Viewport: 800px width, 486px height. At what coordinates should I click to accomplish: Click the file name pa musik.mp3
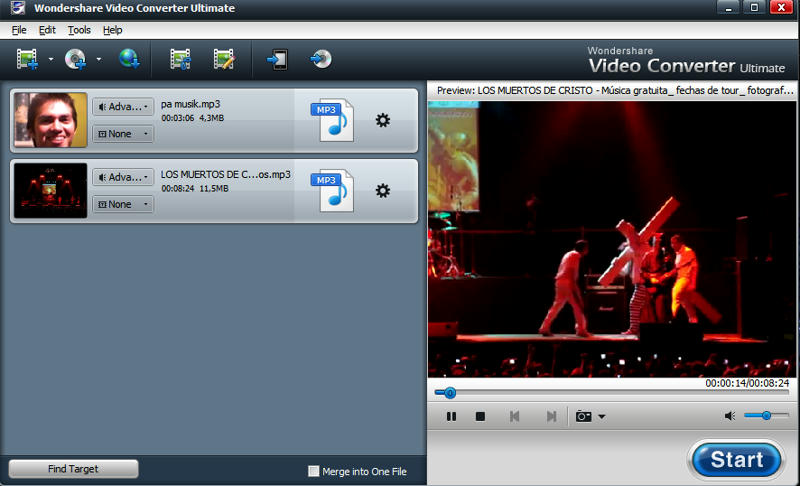pyautogui.click(x=190, y=104)
